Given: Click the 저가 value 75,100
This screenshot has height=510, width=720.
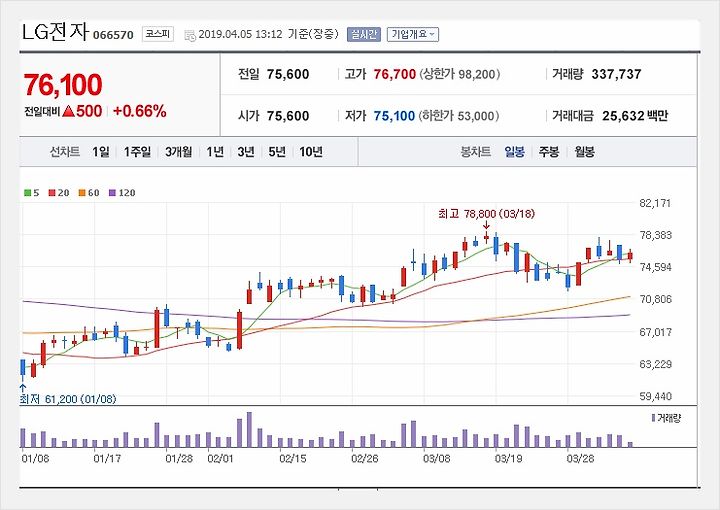Looking at the screenshot, I should (394, 116).
